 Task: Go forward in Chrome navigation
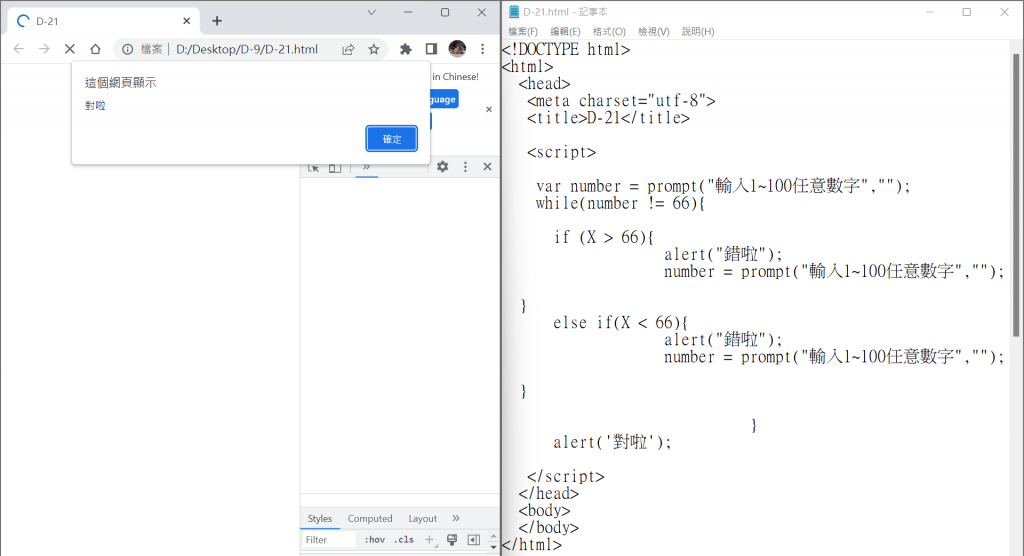(44, 49)
